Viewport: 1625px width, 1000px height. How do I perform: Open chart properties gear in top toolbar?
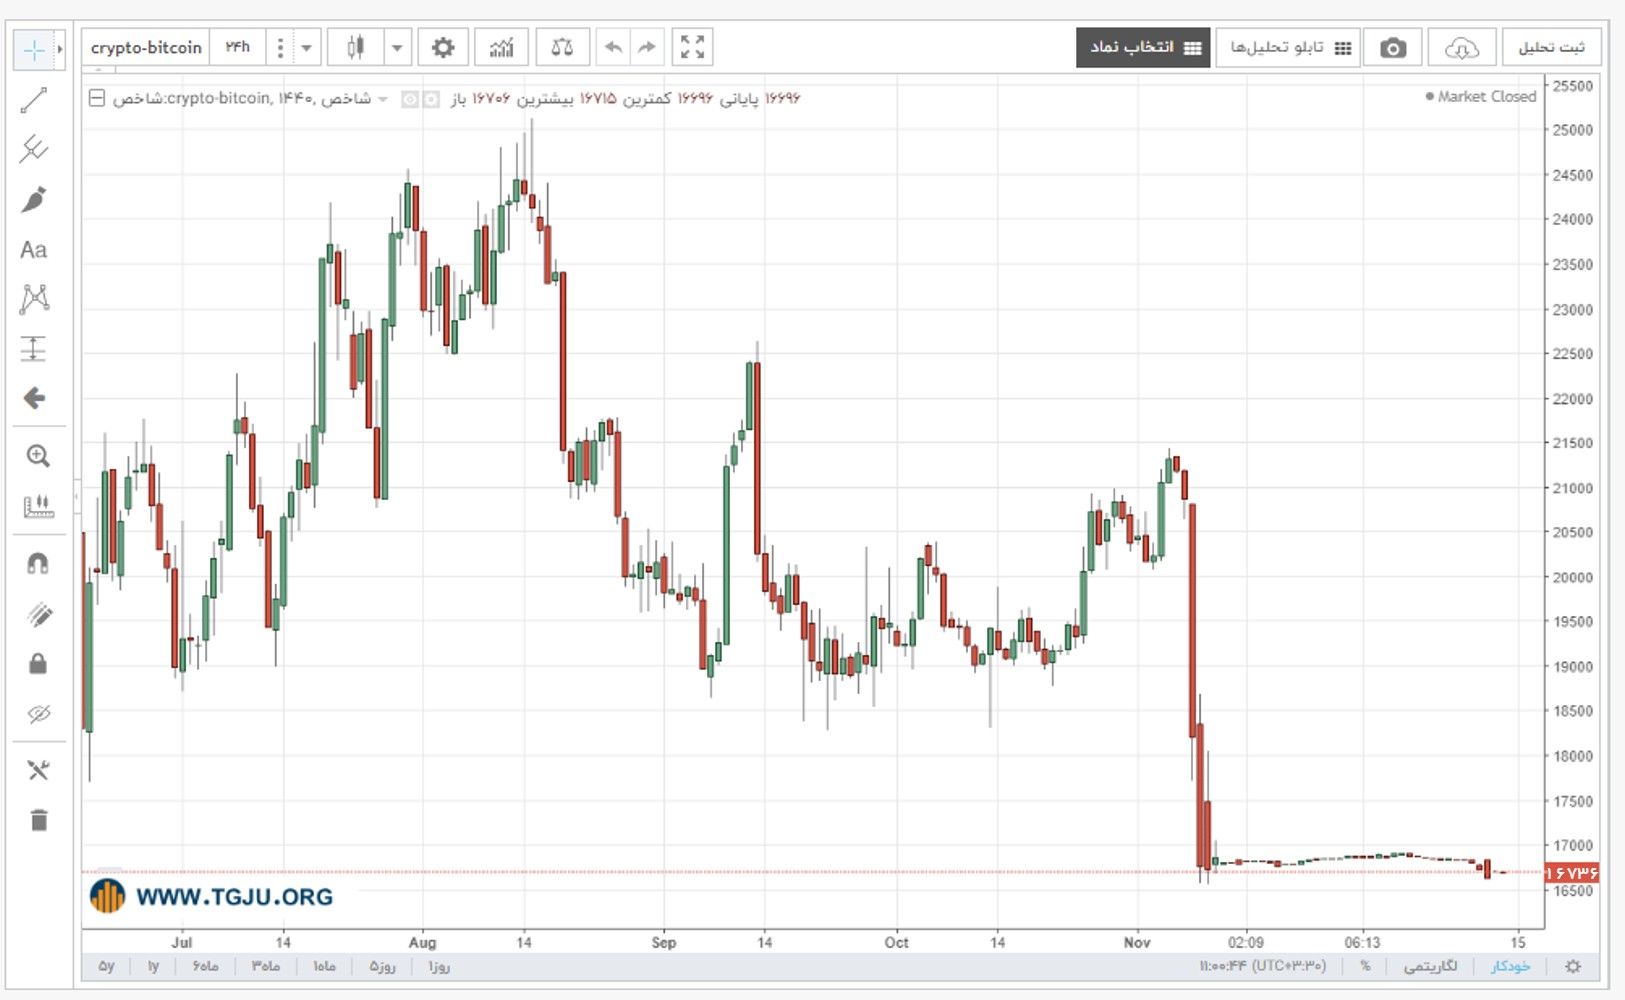click(443, 47)
